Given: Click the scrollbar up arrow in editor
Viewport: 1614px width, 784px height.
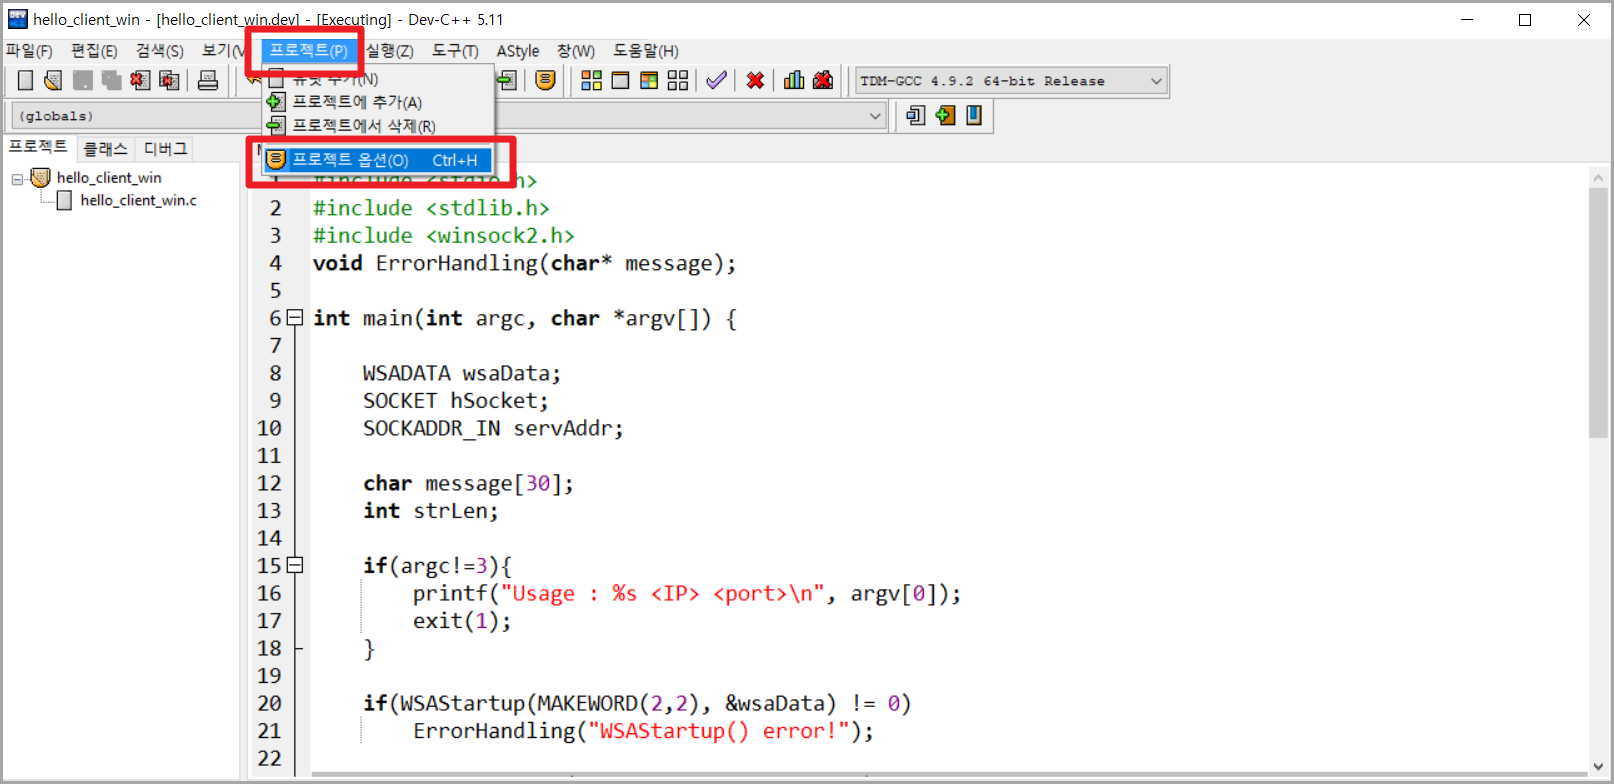Looking at the screenshot, I should [x=1598, y=177].
